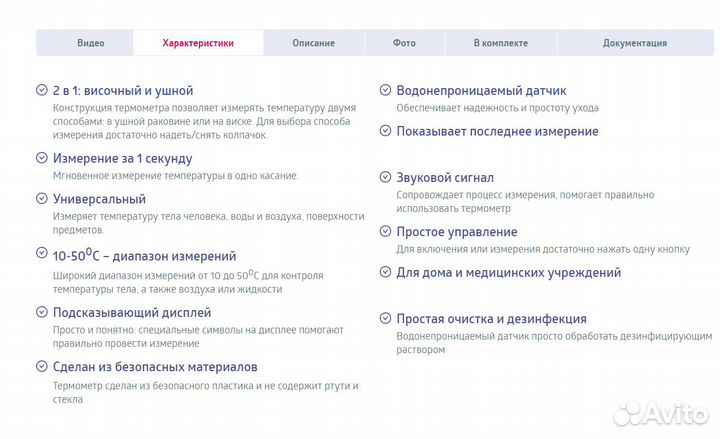Click checkmark icon beside "Универсальный"
This screenshot has height=439, width=720.
click(41, 199)
